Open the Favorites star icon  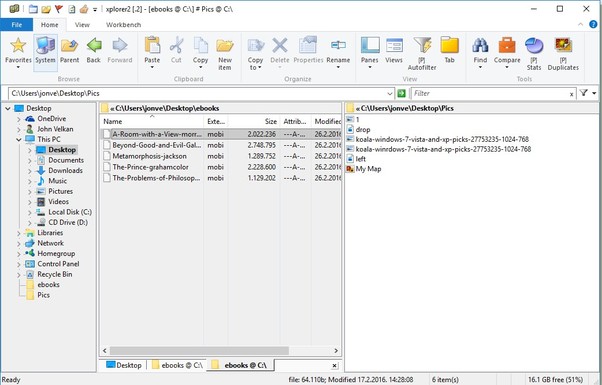coord(18,46)
